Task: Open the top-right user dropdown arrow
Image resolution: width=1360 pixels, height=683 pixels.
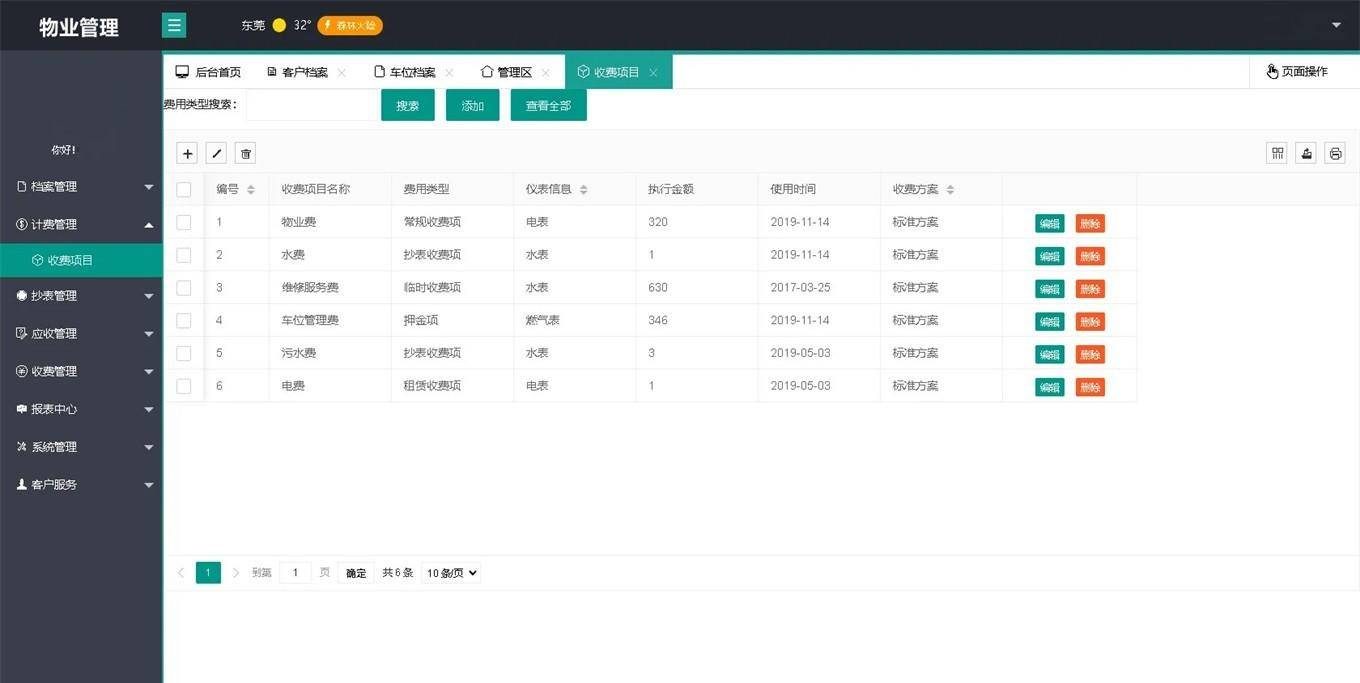Action: coord(1336,25)
